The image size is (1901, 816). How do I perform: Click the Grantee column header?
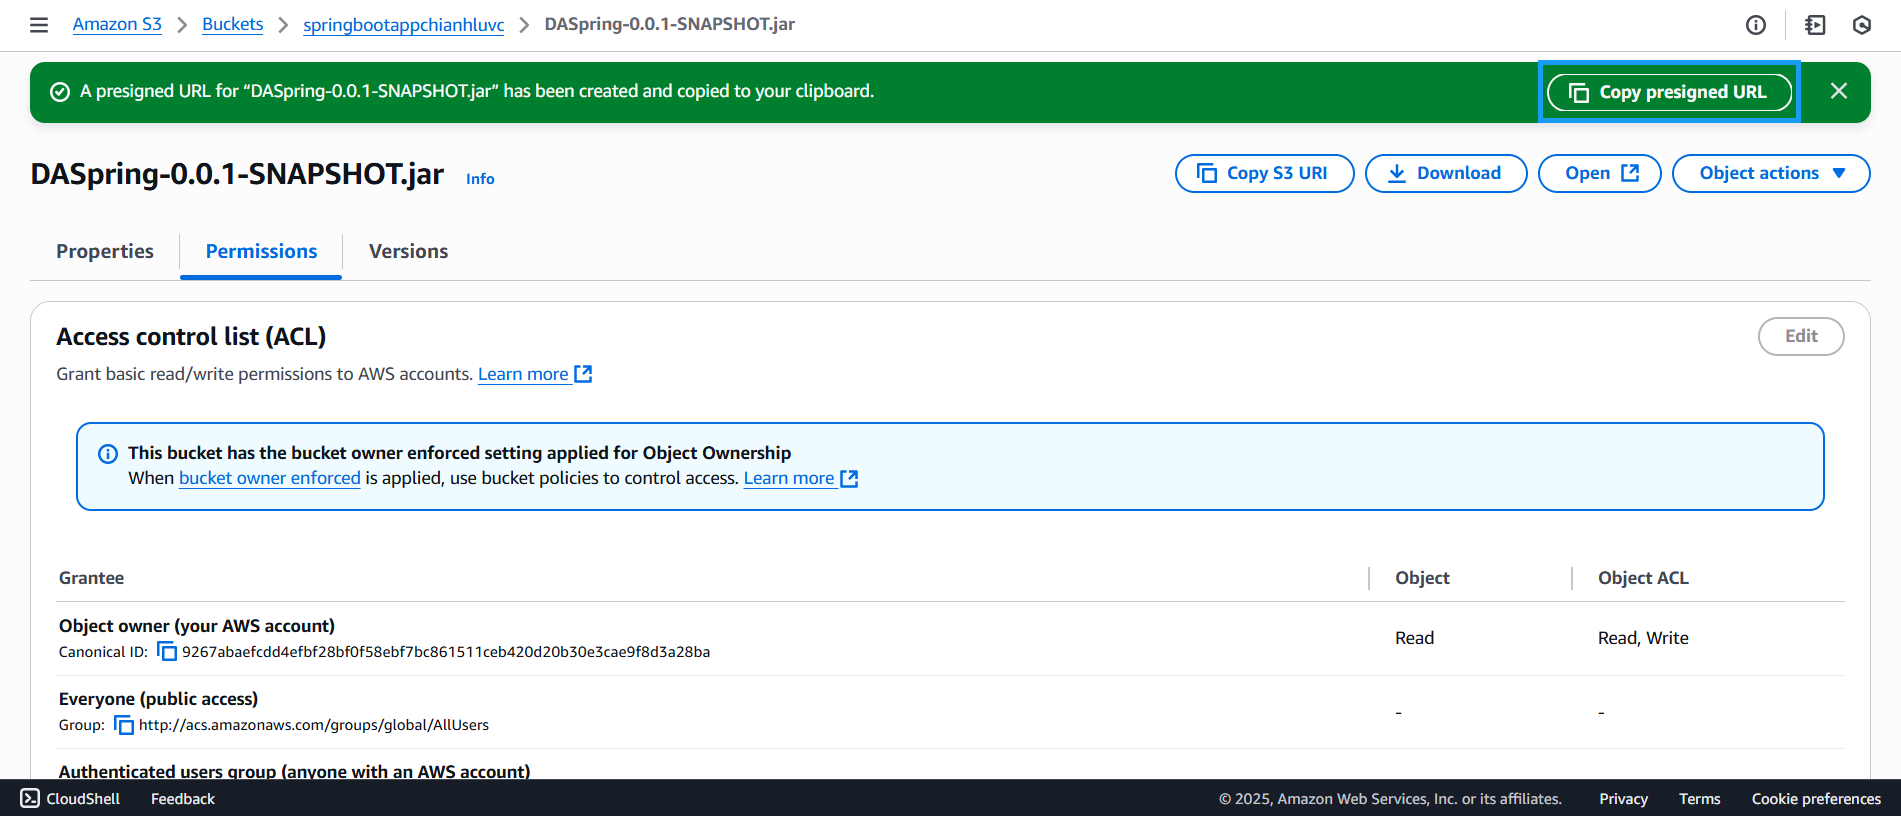pos(91,578)
